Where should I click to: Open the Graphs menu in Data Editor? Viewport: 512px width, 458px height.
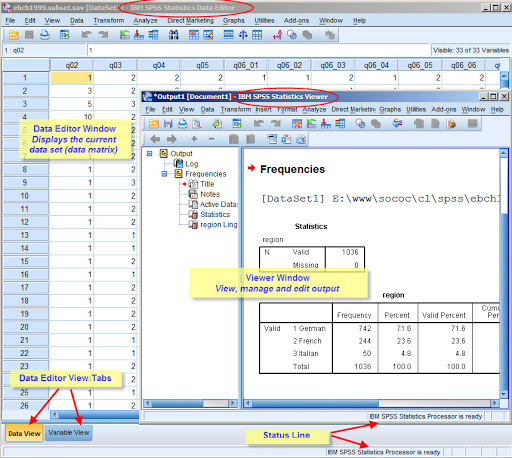click(x=234, y=21)
